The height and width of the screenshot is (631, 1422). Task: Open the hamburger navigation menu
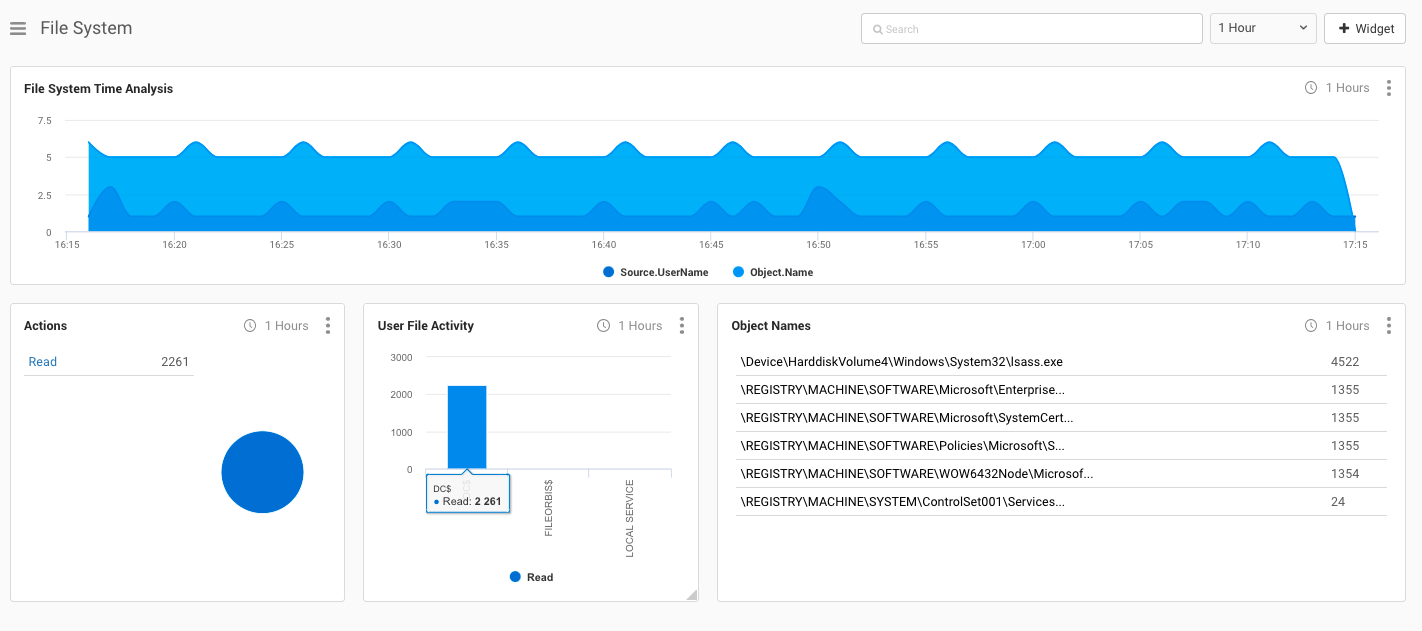(x=18, y=29)
